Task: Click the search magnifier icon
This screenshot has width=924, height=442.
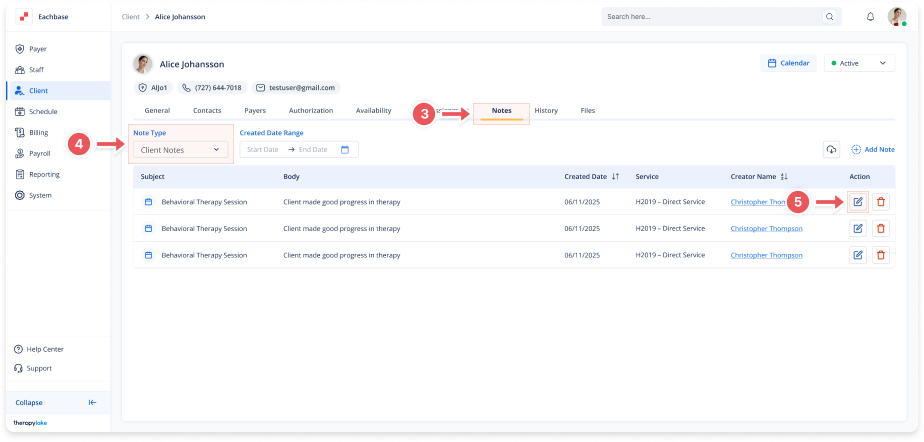Action: 829,17
